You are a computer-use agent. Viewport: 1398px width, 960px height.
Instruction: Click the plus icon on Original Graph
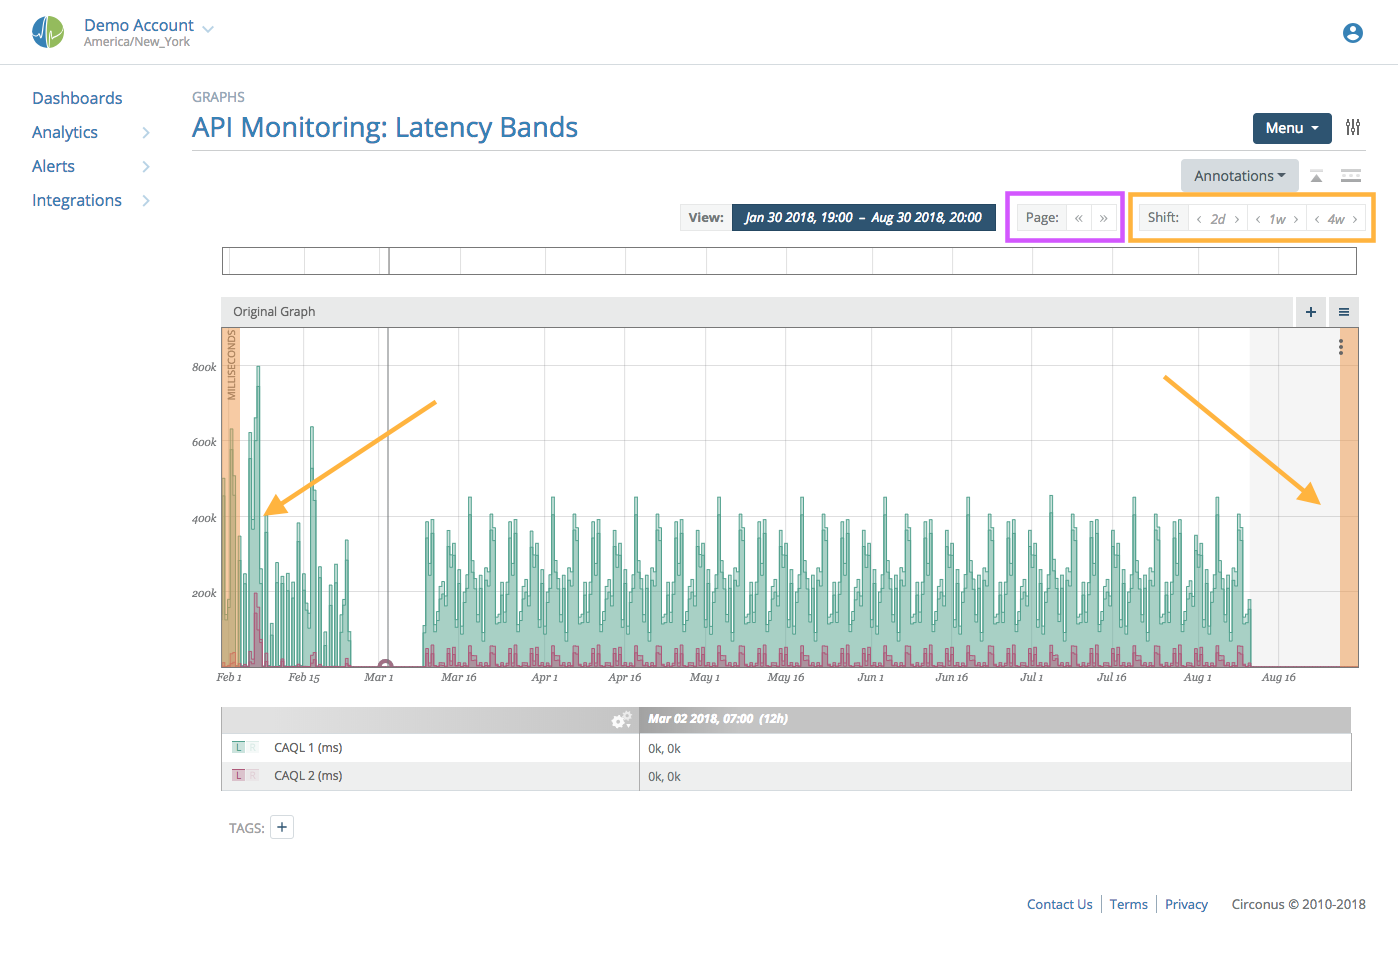[x=1310, y=312]
